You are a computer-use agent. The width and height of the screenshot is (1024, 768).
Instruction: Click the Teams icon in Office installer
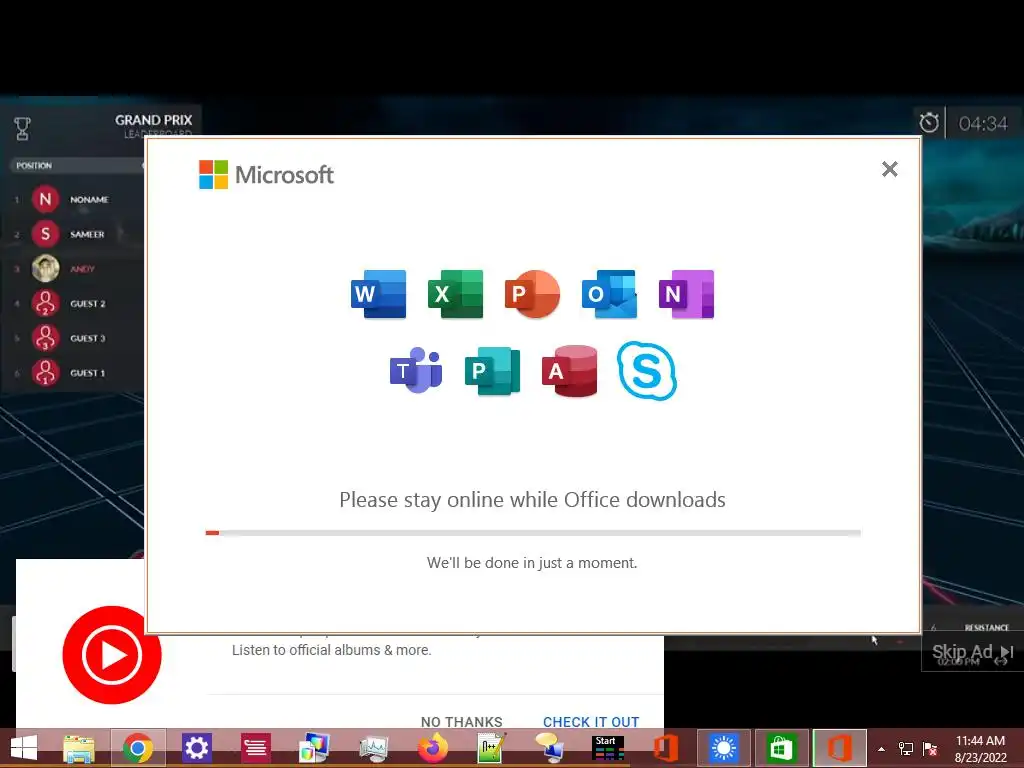[x=416, y=370]
